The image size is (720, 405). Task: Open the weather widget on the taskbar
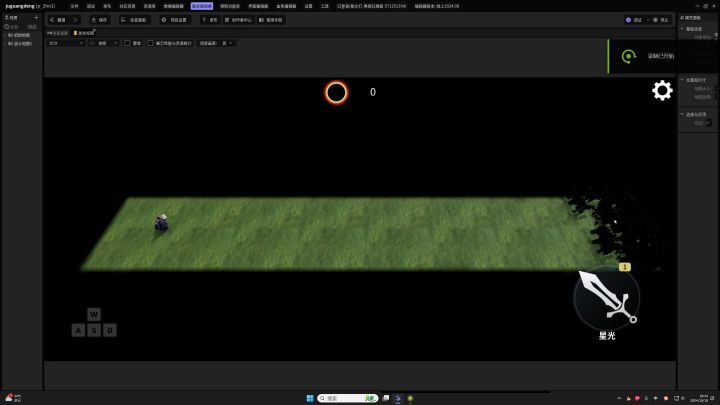click(14, 398)
